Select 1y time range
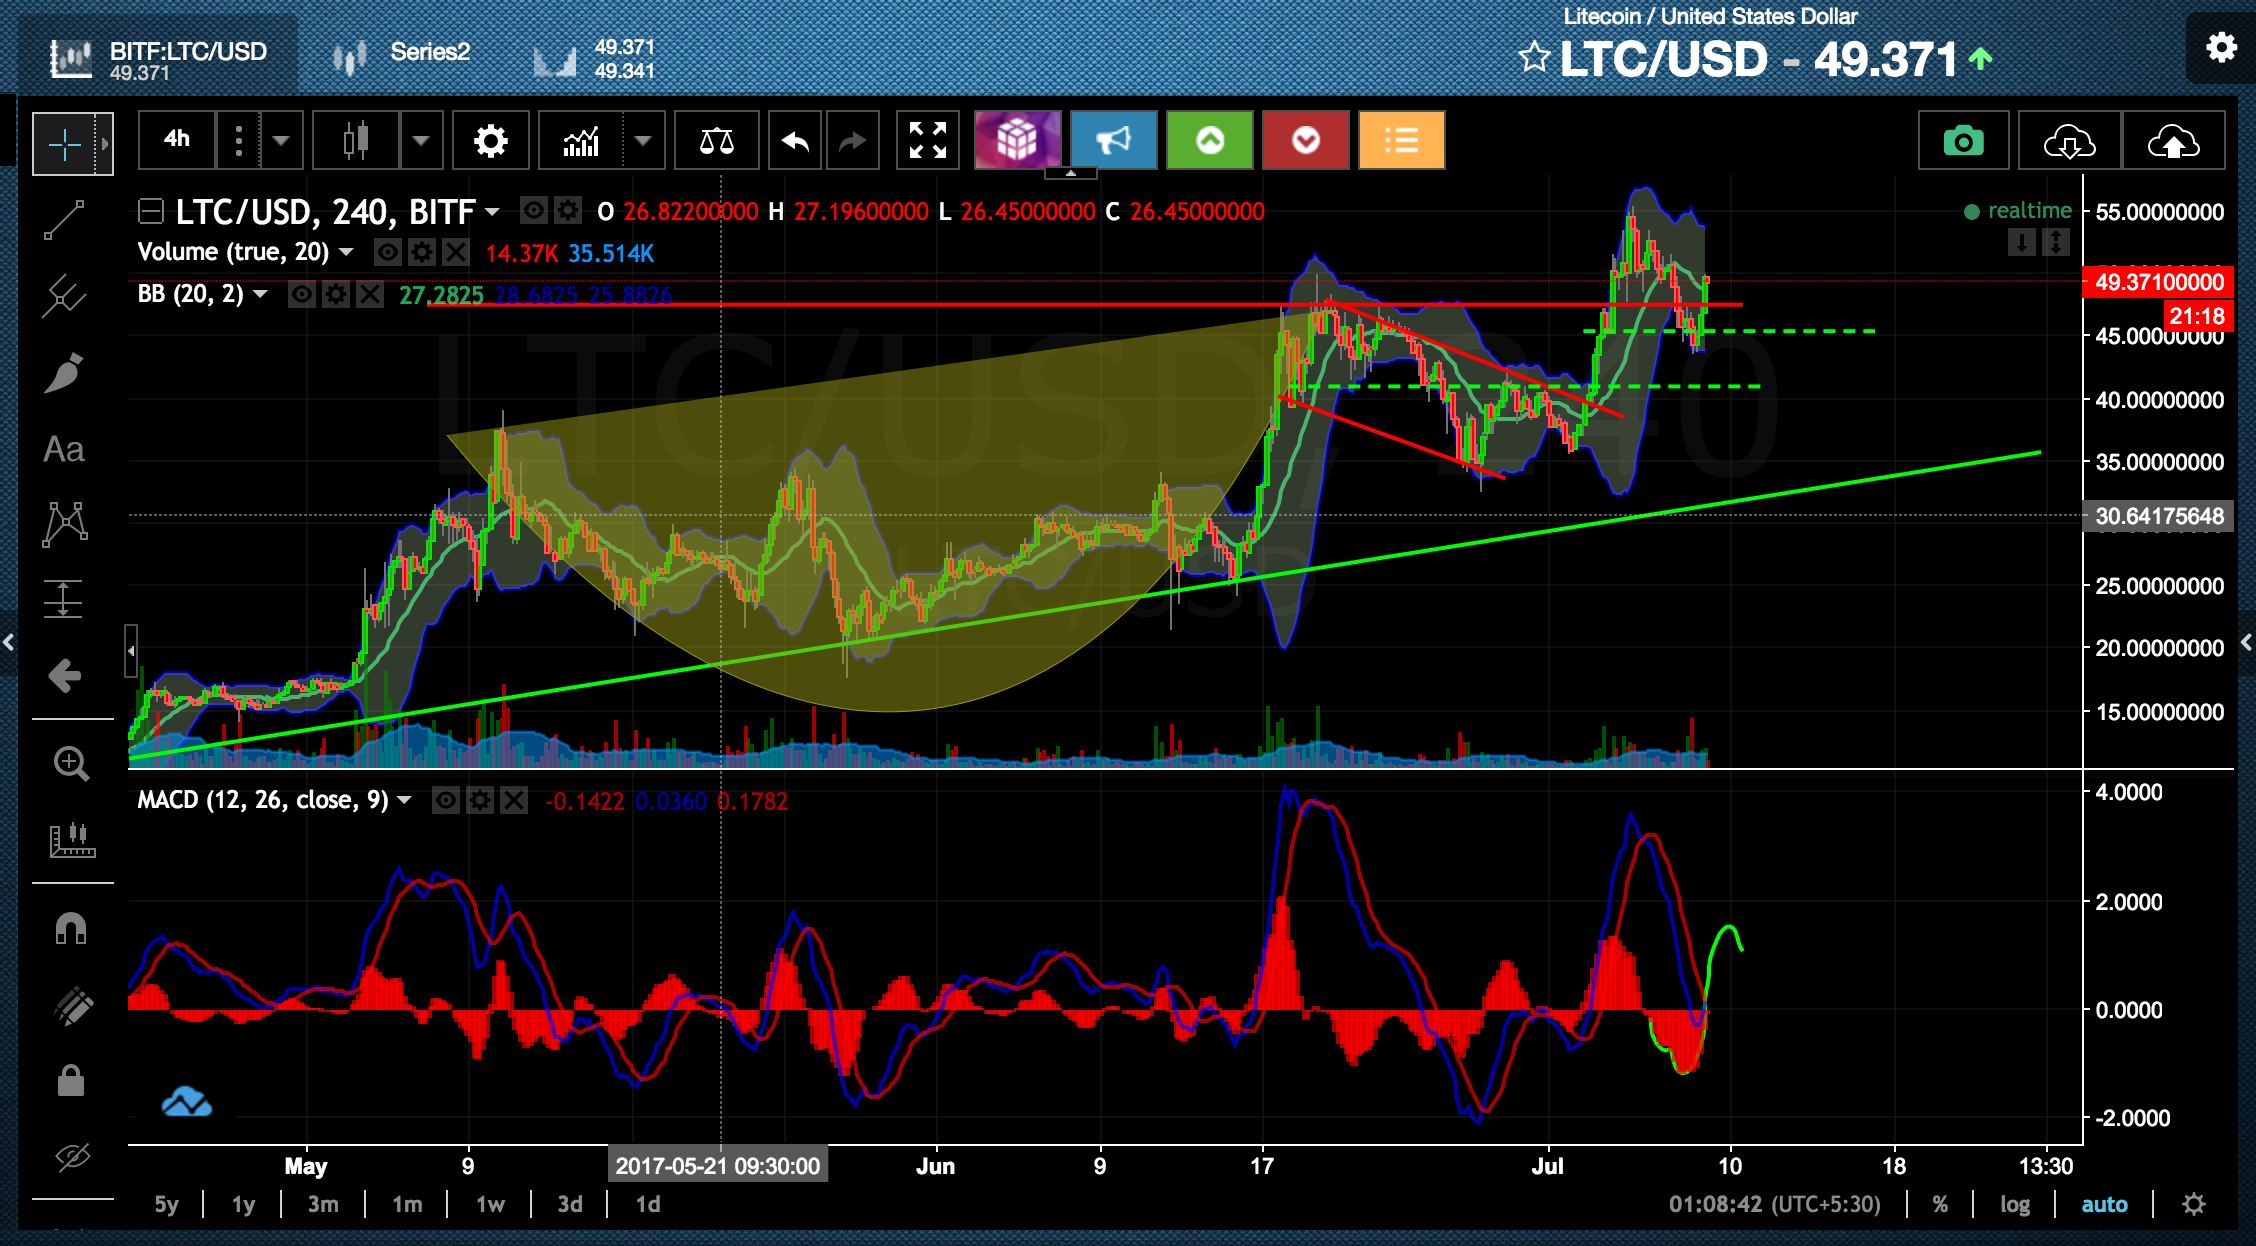Screen dimensions: 2256x1246 [243, 1204]
